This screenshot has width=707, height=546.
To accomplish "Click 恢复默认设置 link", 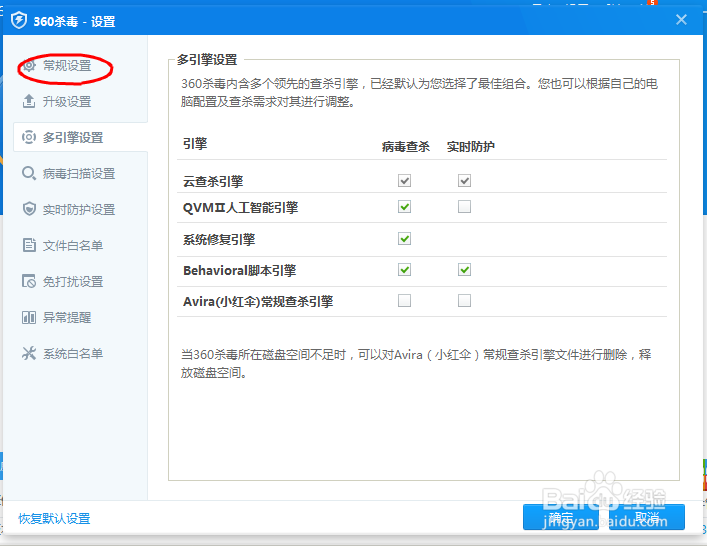I will (x=54, y=518).
